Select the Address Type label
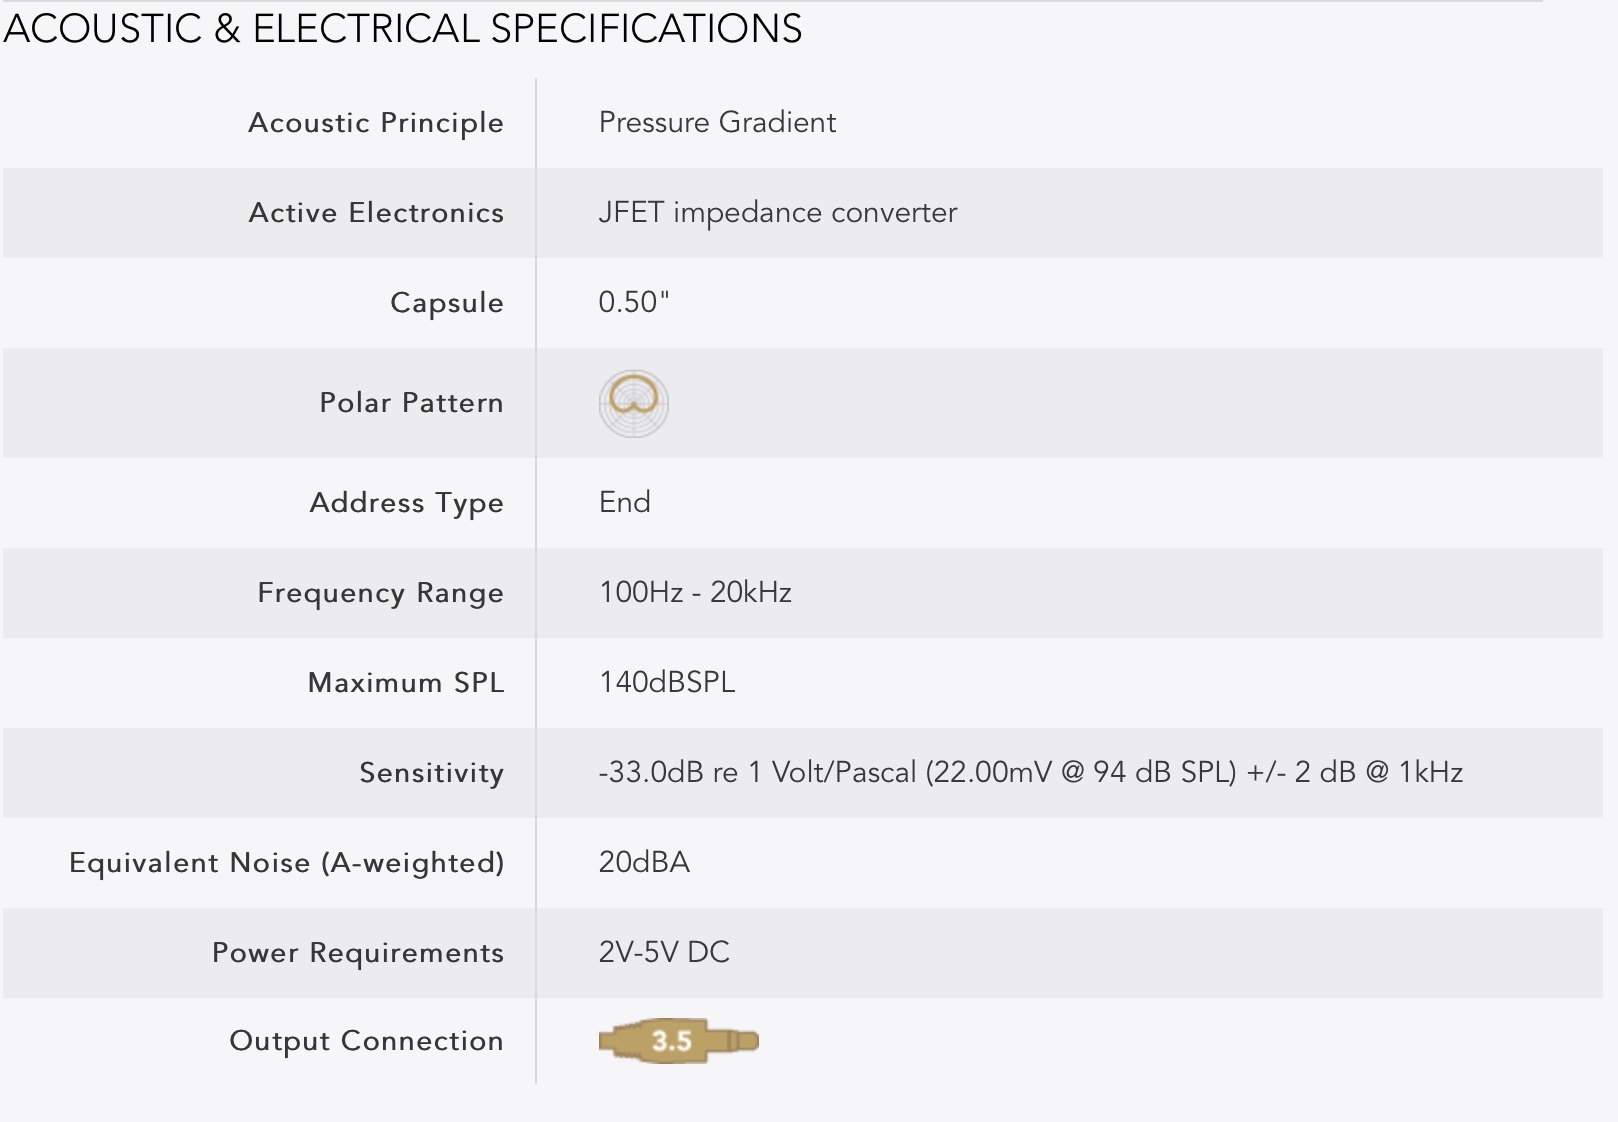This screenshot has width=1618, height=1122. (407, 503)
